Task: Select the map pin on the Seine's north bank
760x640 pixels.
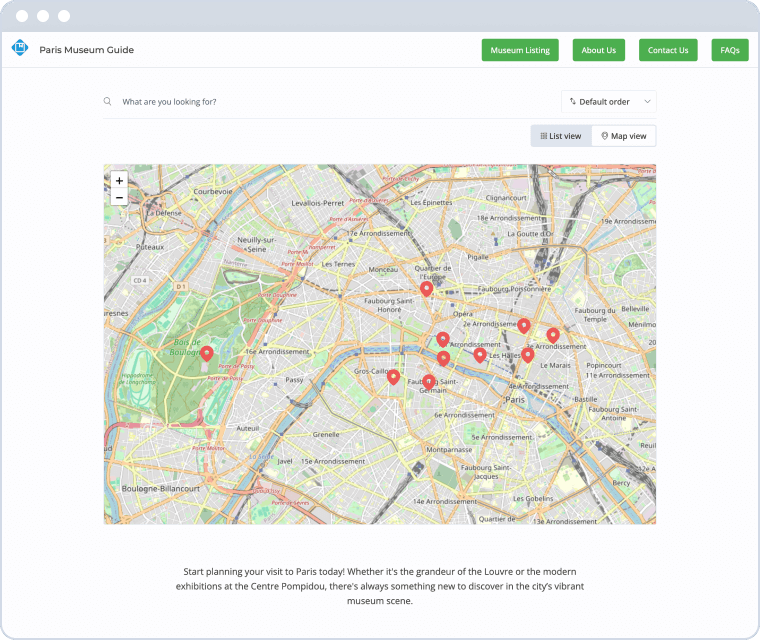Action: click(443, 358)
